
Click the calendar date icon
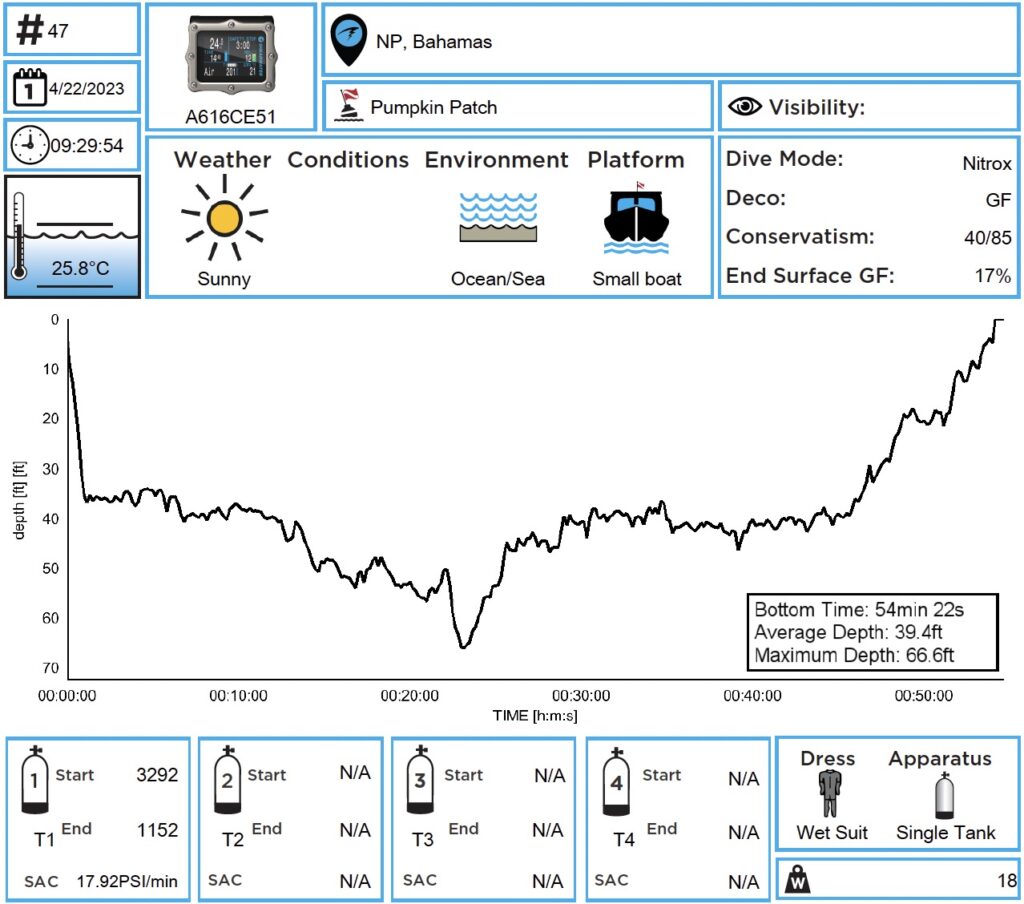tap(28, 88)
